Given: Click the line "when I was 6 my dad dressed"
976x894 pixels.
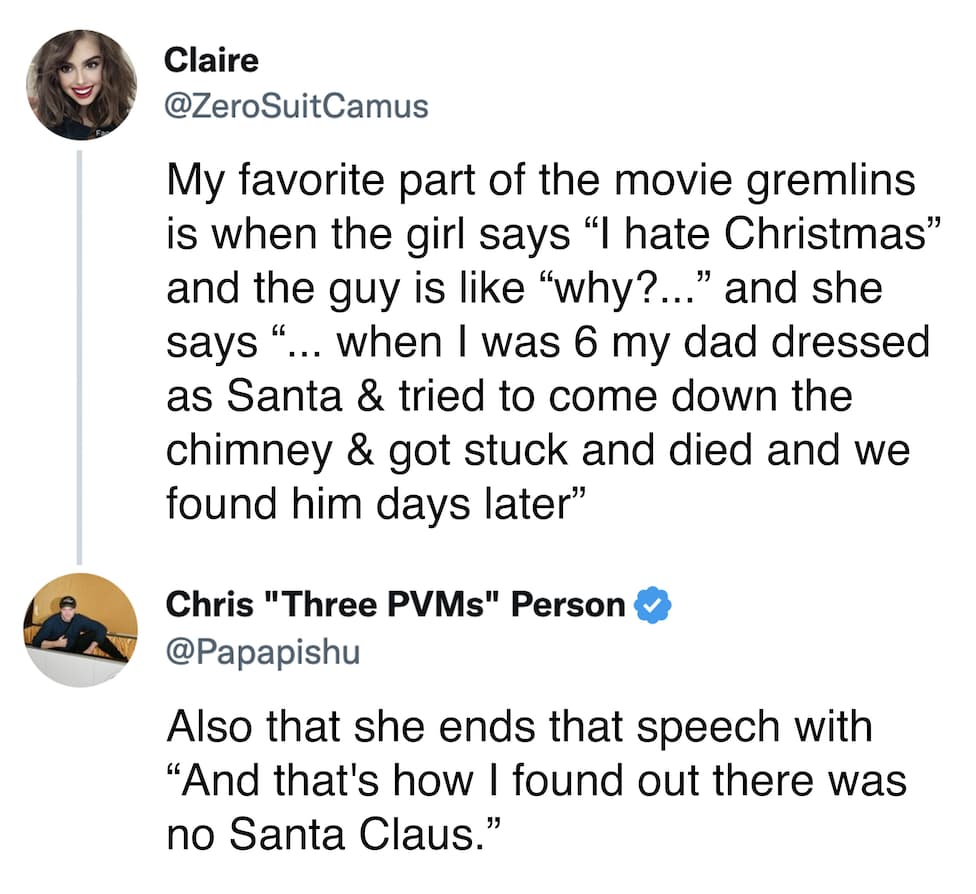Looking at the screenshot, I should pos(548,342).
